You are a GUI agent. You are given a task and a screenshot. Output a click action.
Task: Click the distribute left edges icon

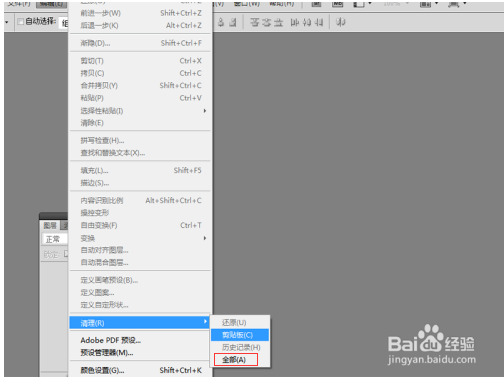point(295,23)
